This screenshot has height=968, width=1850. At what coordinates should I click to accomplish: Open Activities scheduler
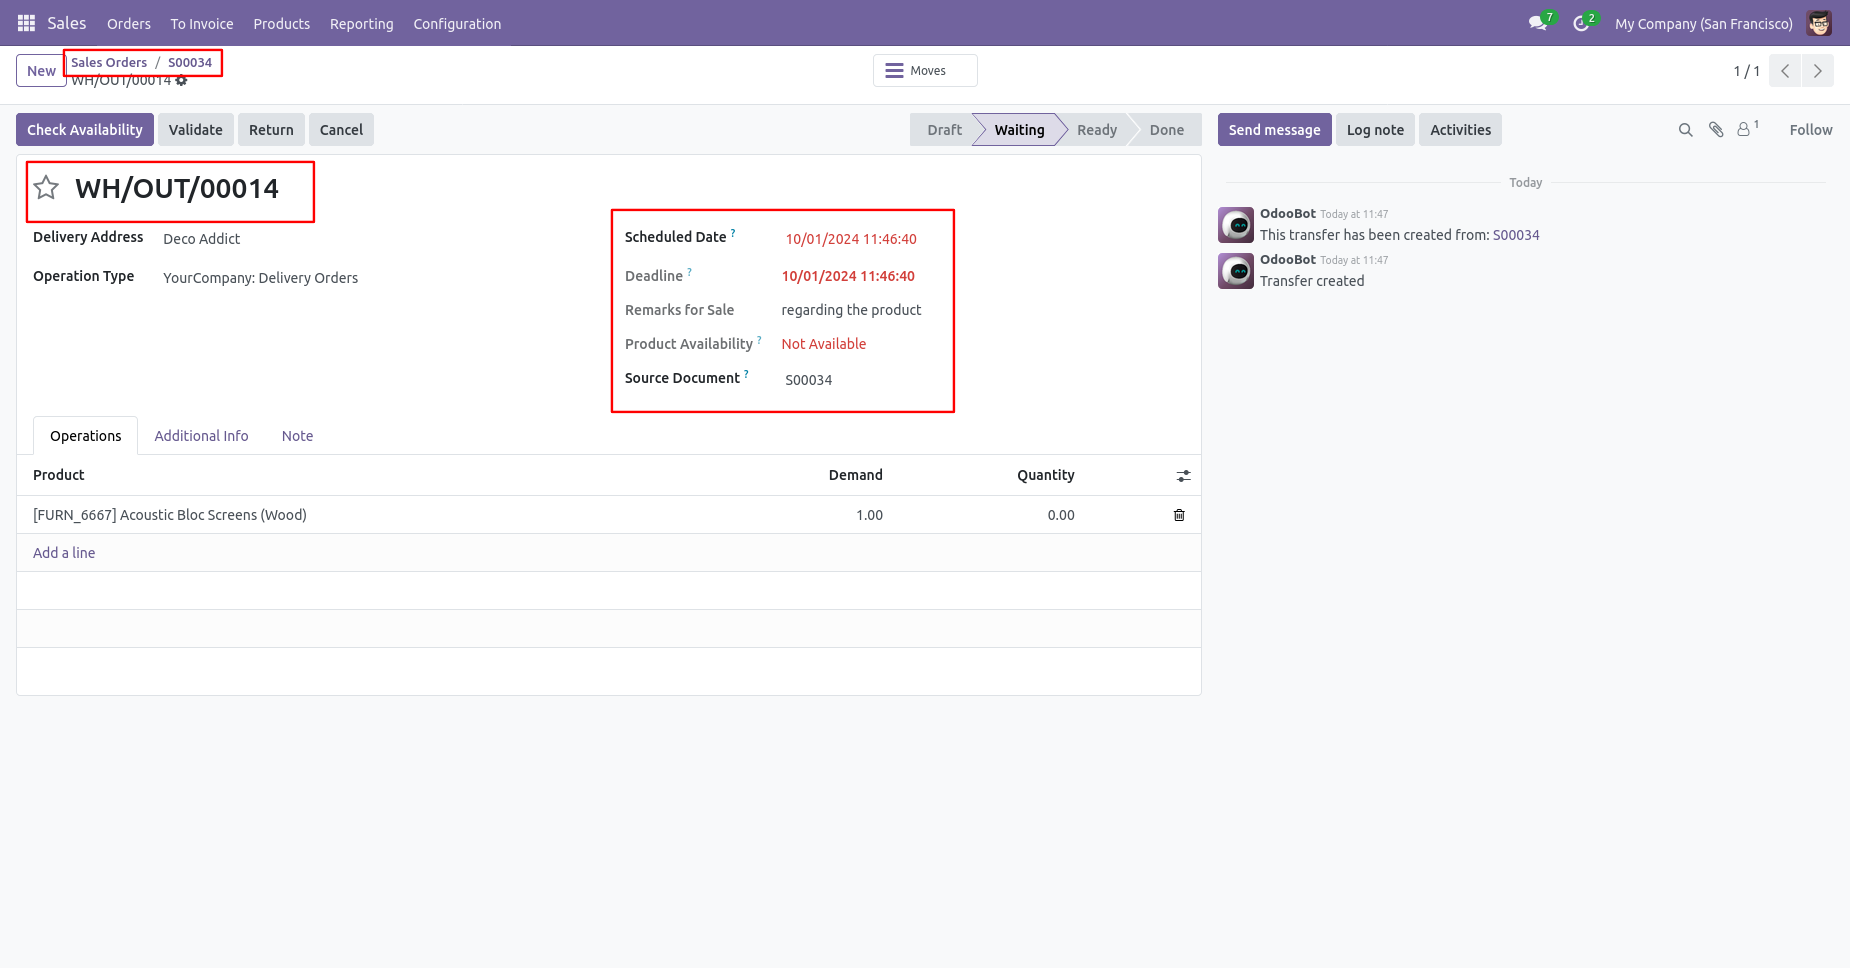tap(1460, 130)
